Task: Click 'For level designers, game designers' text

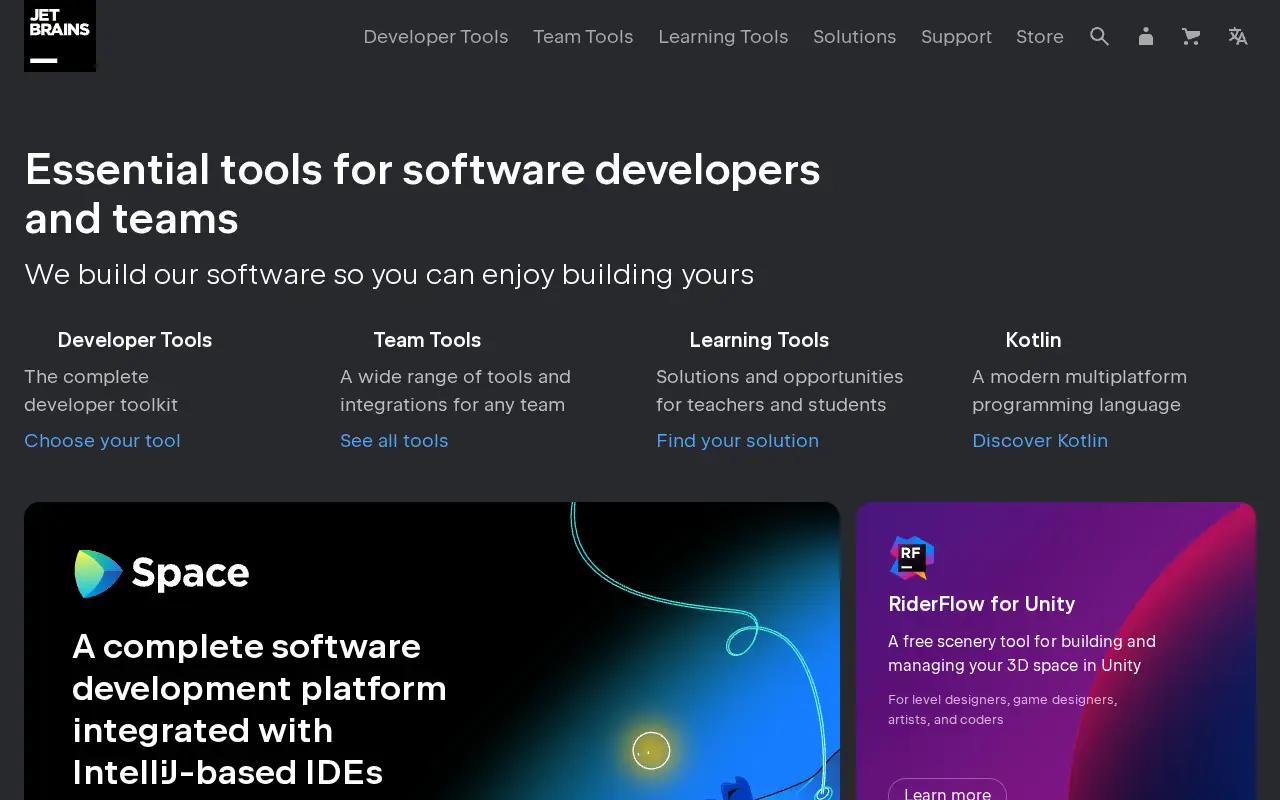Action: [x=1002, y=709]
